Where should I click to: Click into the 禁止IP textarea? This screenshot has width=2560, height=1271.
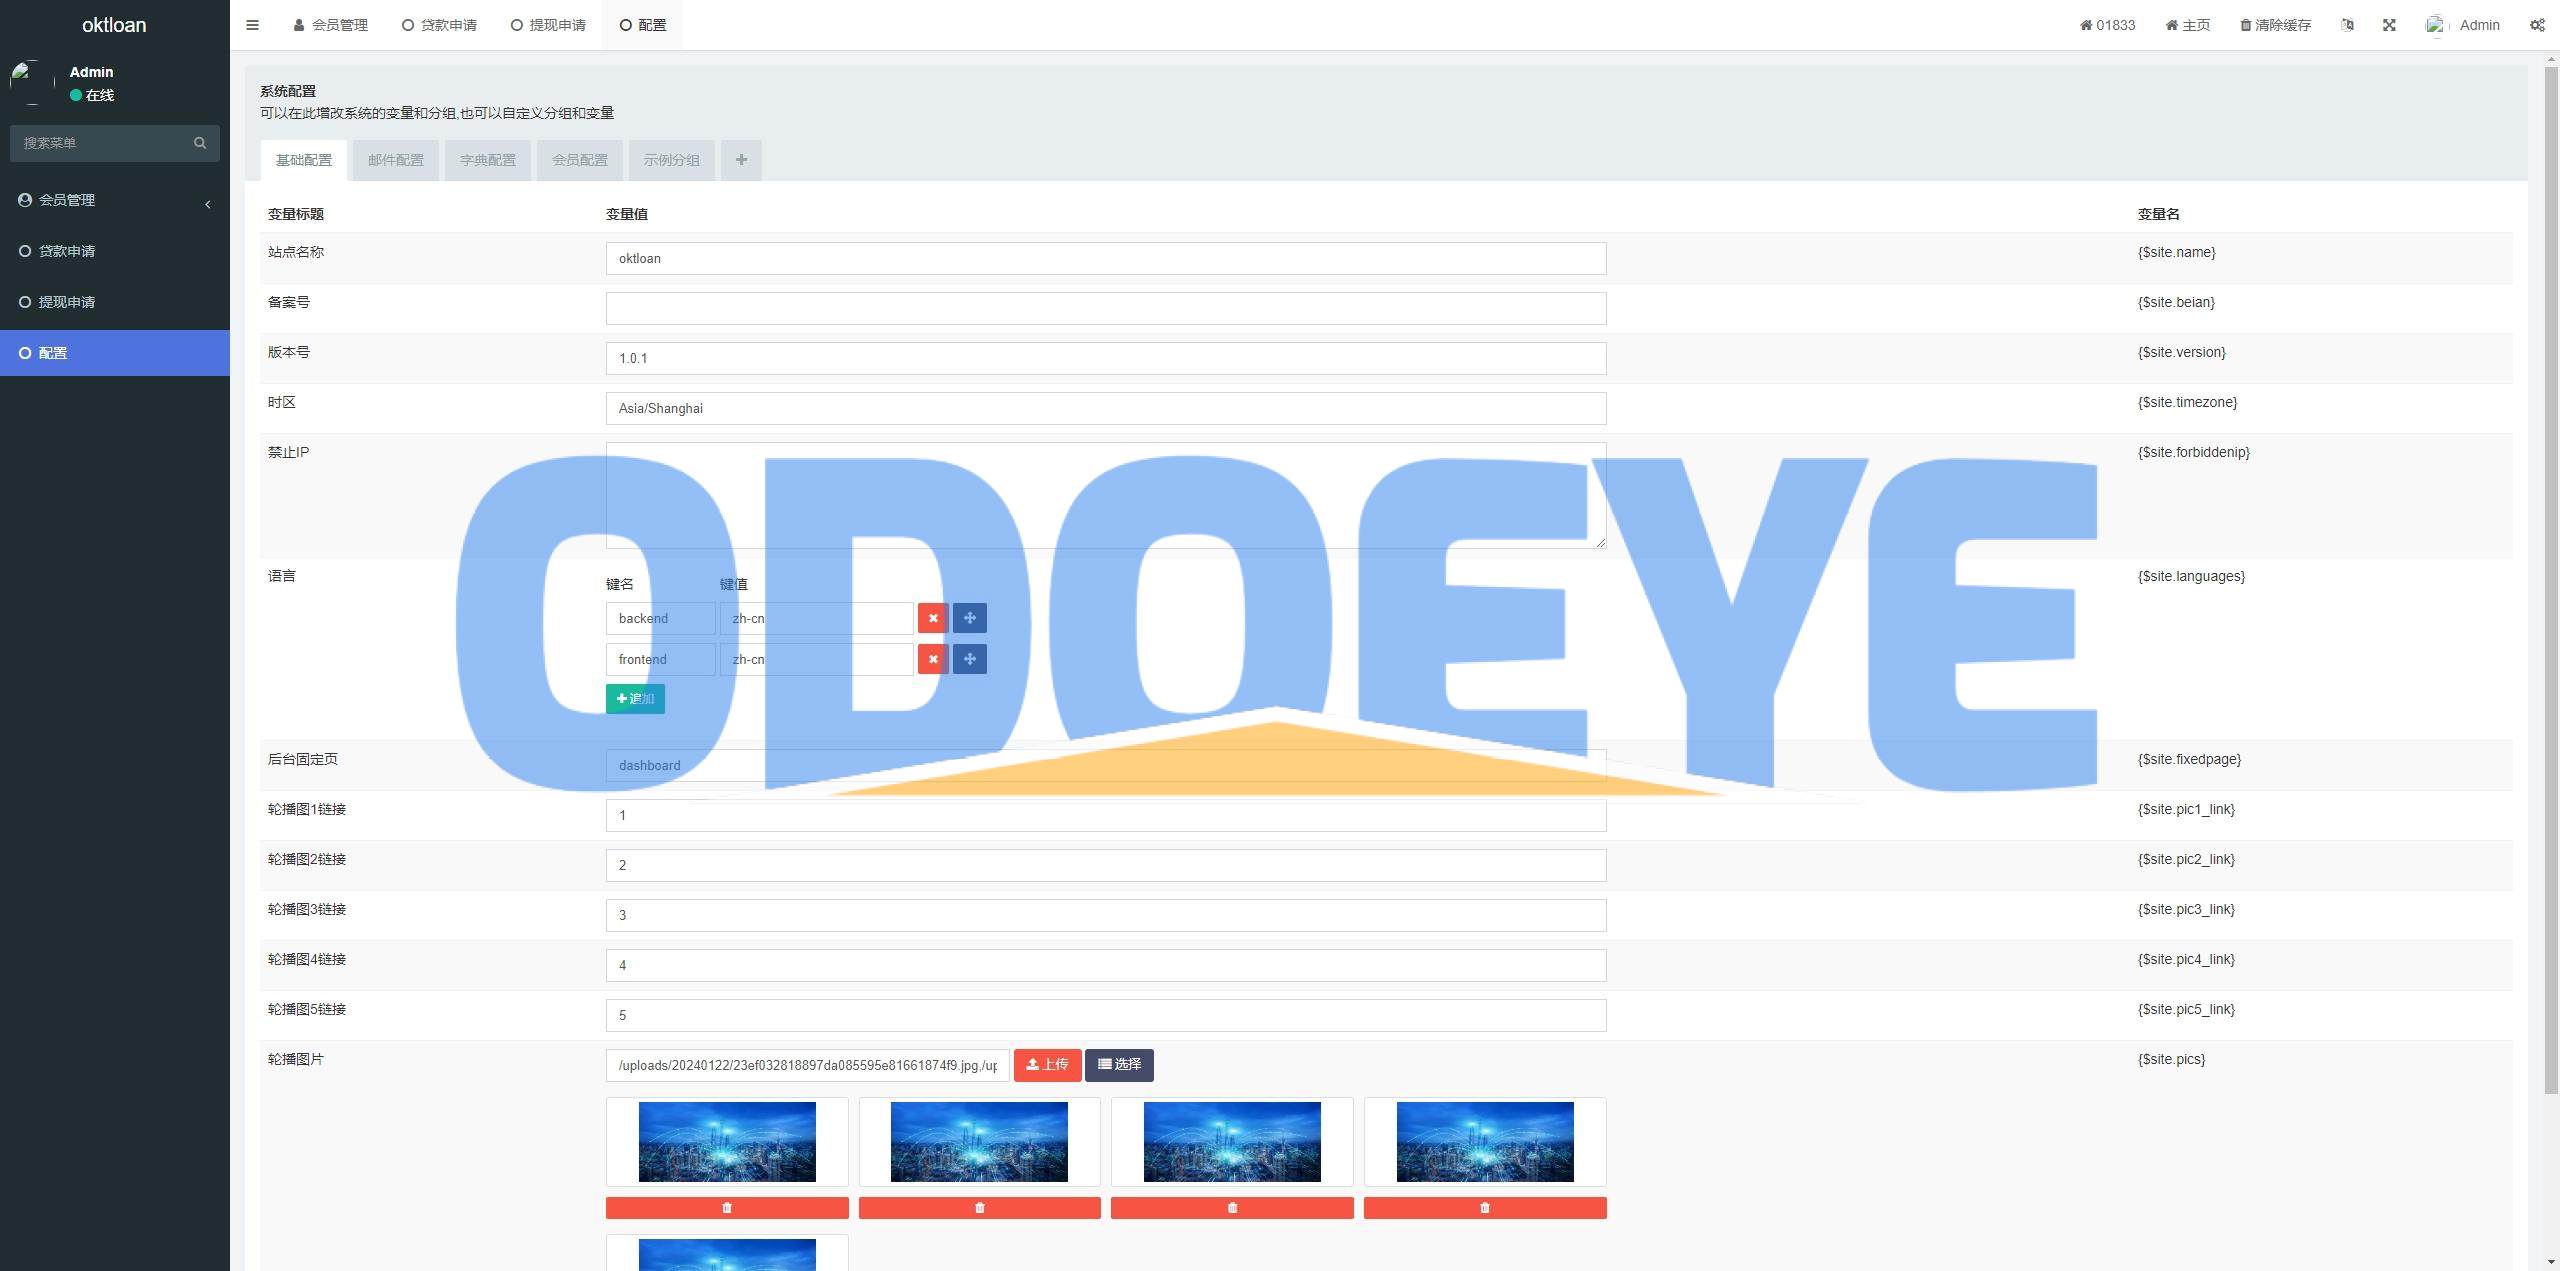[x=1106, y=495]
